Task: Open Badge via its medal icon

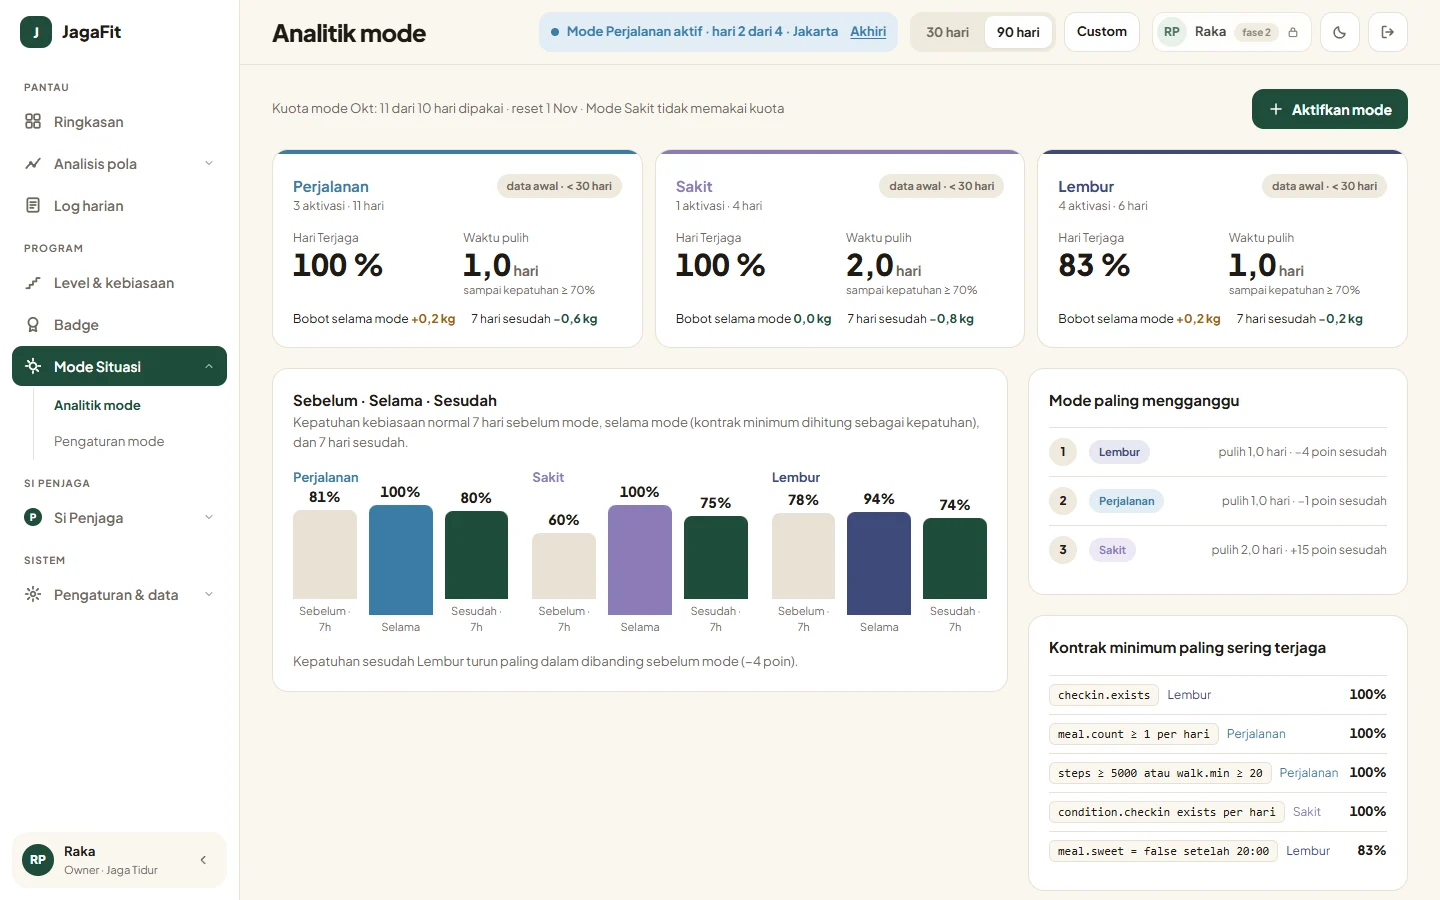Action: click(x=33, y=325)
